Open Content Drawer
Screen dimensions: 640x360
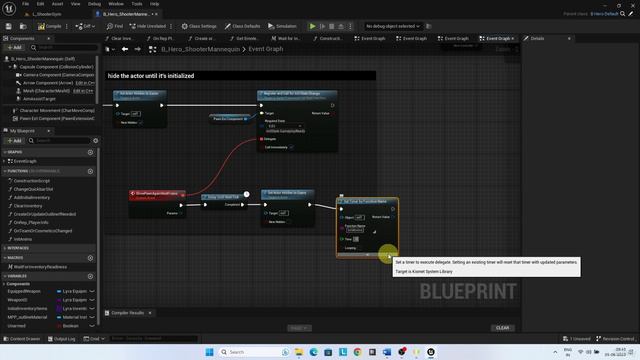(22, 339)
